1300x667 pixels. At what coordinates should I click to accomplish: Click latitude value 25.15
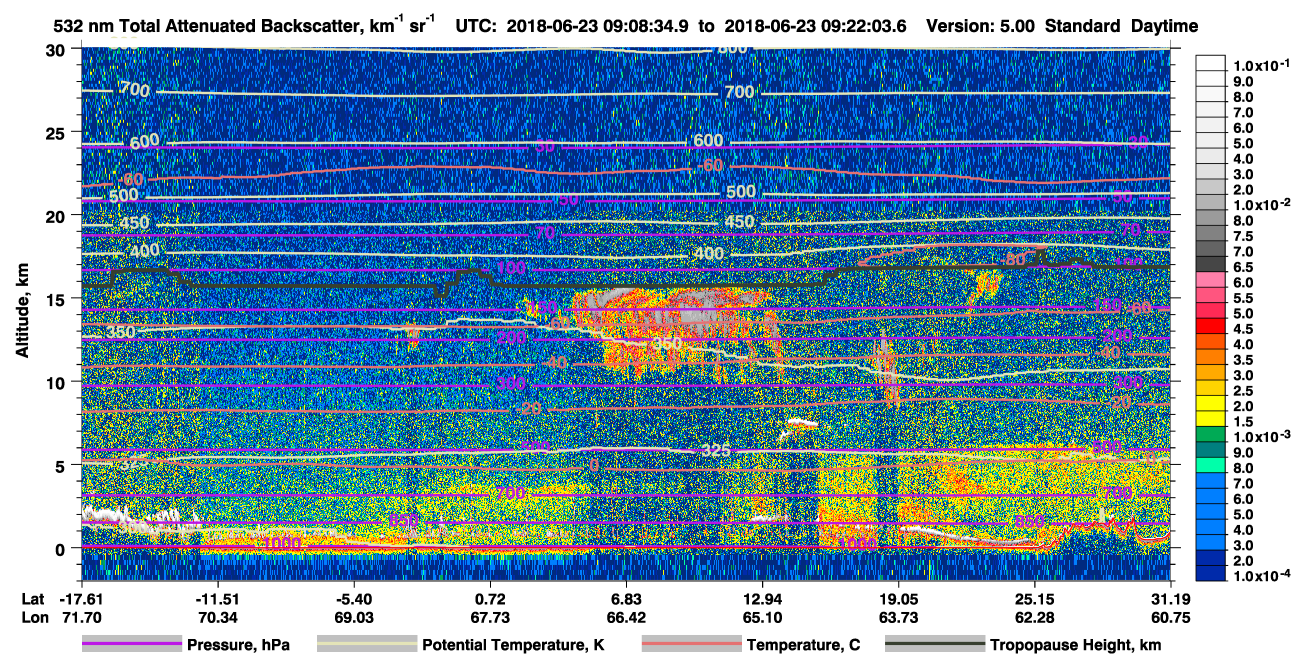(x=1034, y=599)
